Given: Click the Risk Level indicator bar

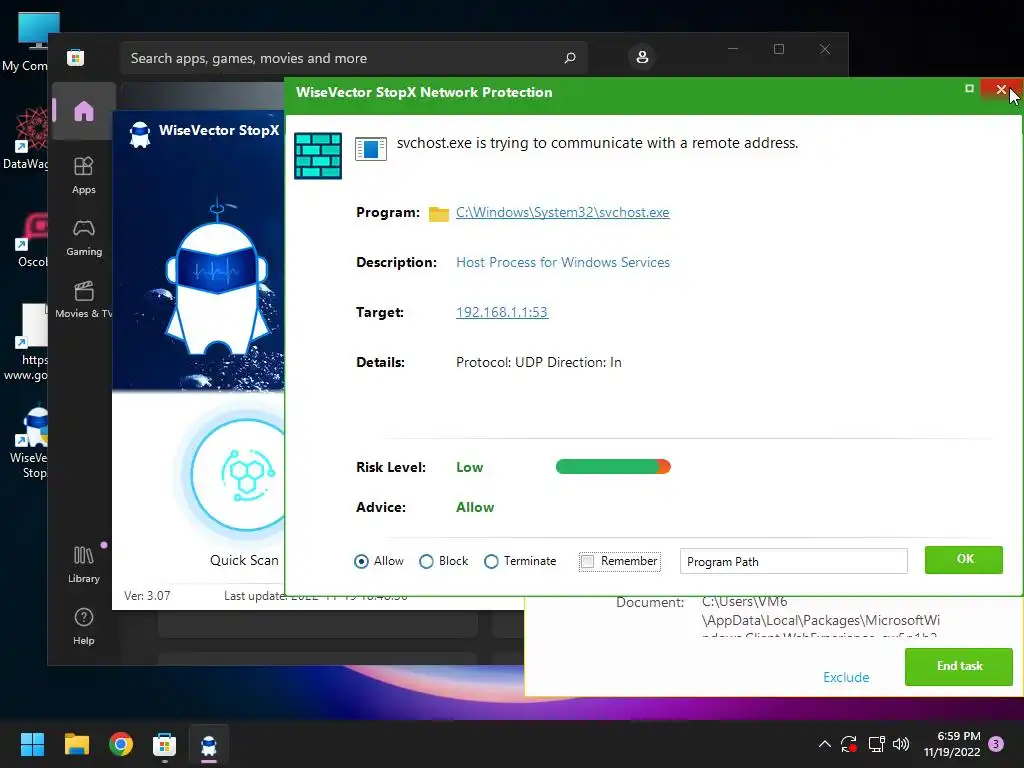Looking at the screenshot, I should pyautogui.click(x=613, y=466).
